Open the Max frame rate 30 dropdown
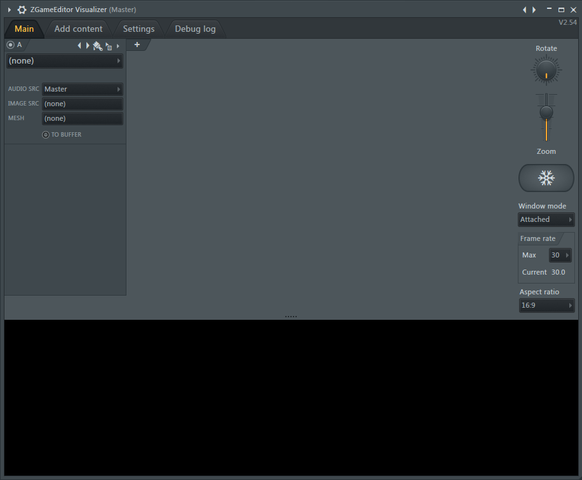Image resolution: width=582 pixels, height=480 pixels. [560, 255]
